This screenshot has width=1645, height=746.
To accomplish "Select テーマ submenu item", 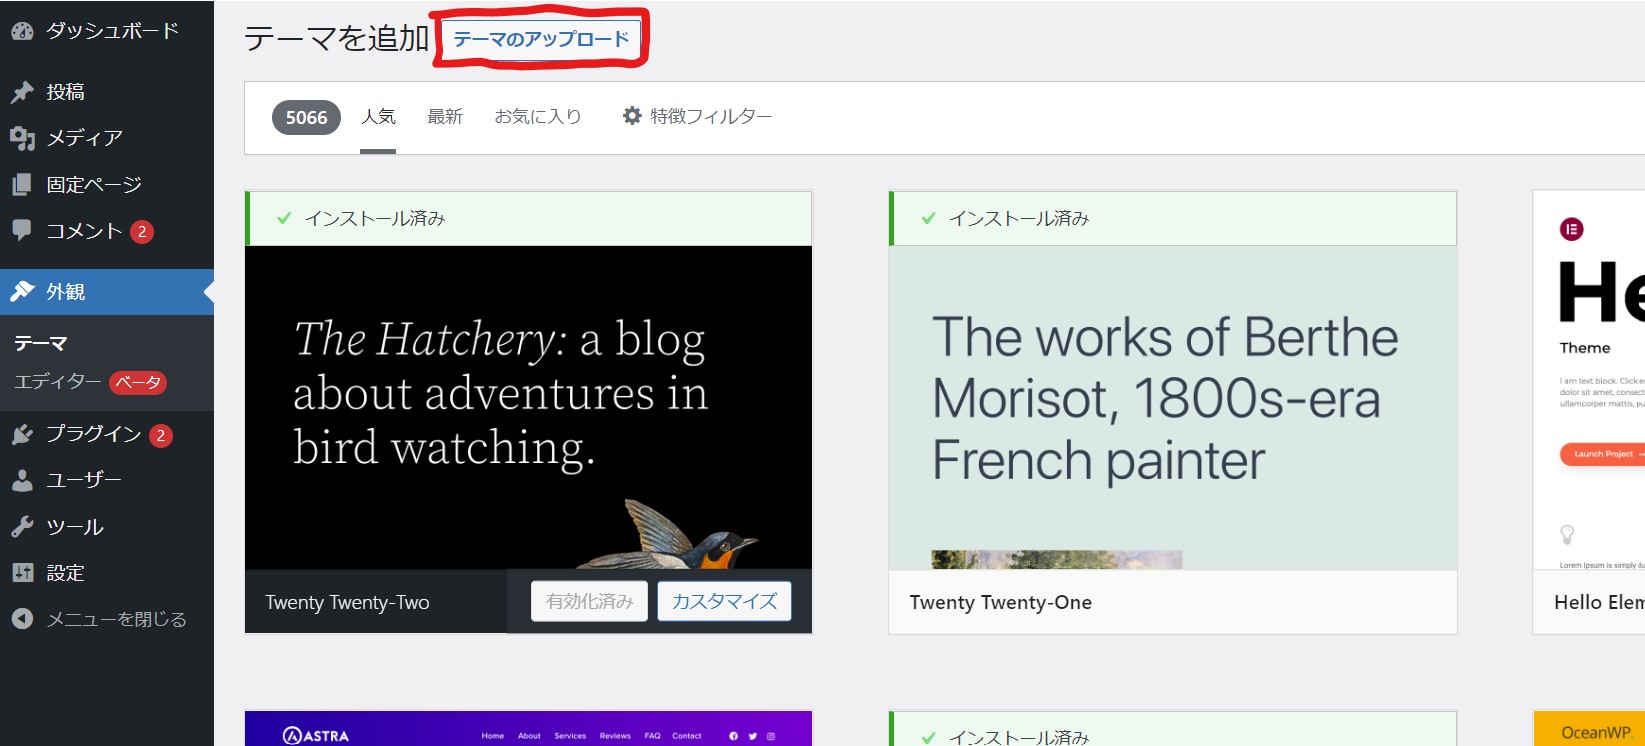I will click(x=41, y=343).
